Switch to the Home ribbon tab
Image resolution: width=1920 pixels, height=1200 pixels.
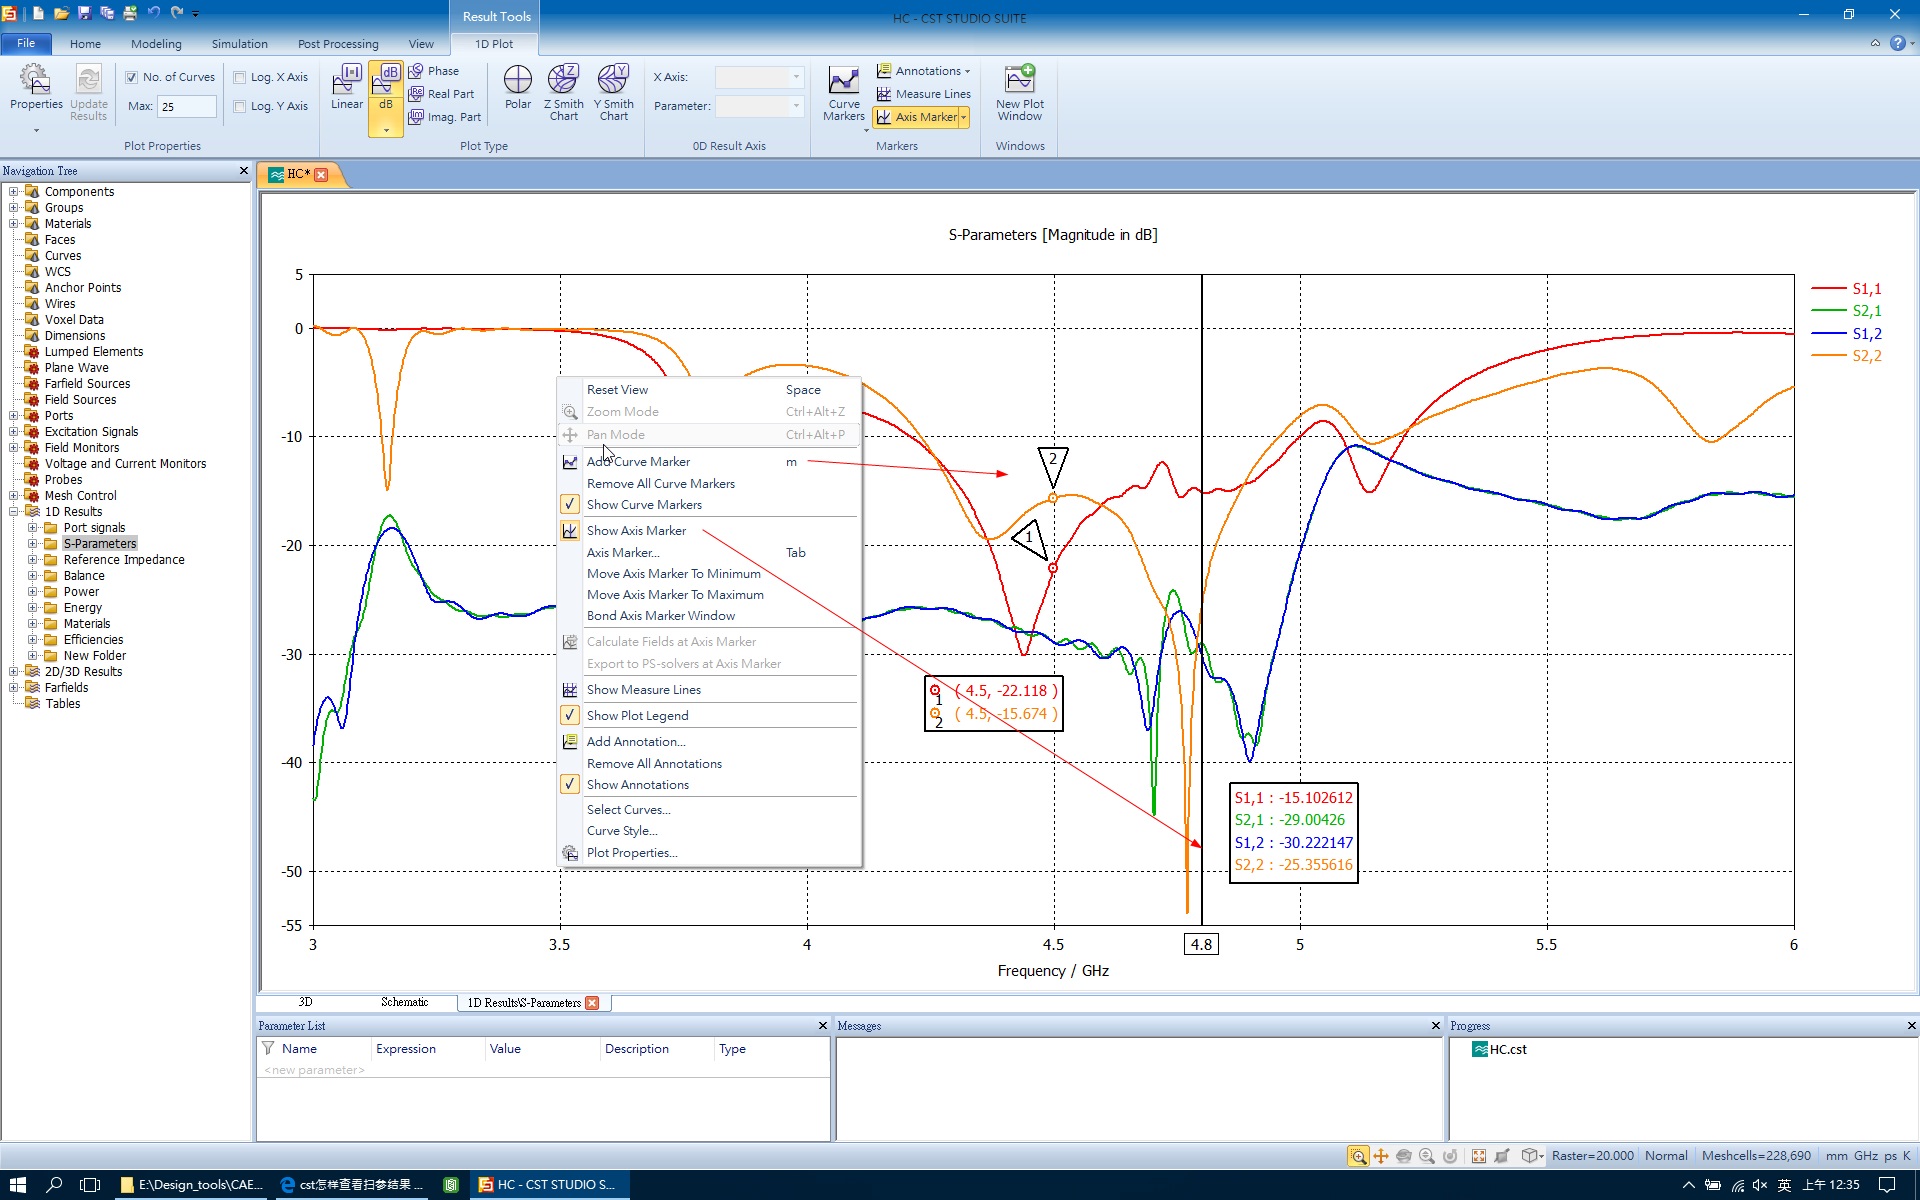tap(85, 44)
